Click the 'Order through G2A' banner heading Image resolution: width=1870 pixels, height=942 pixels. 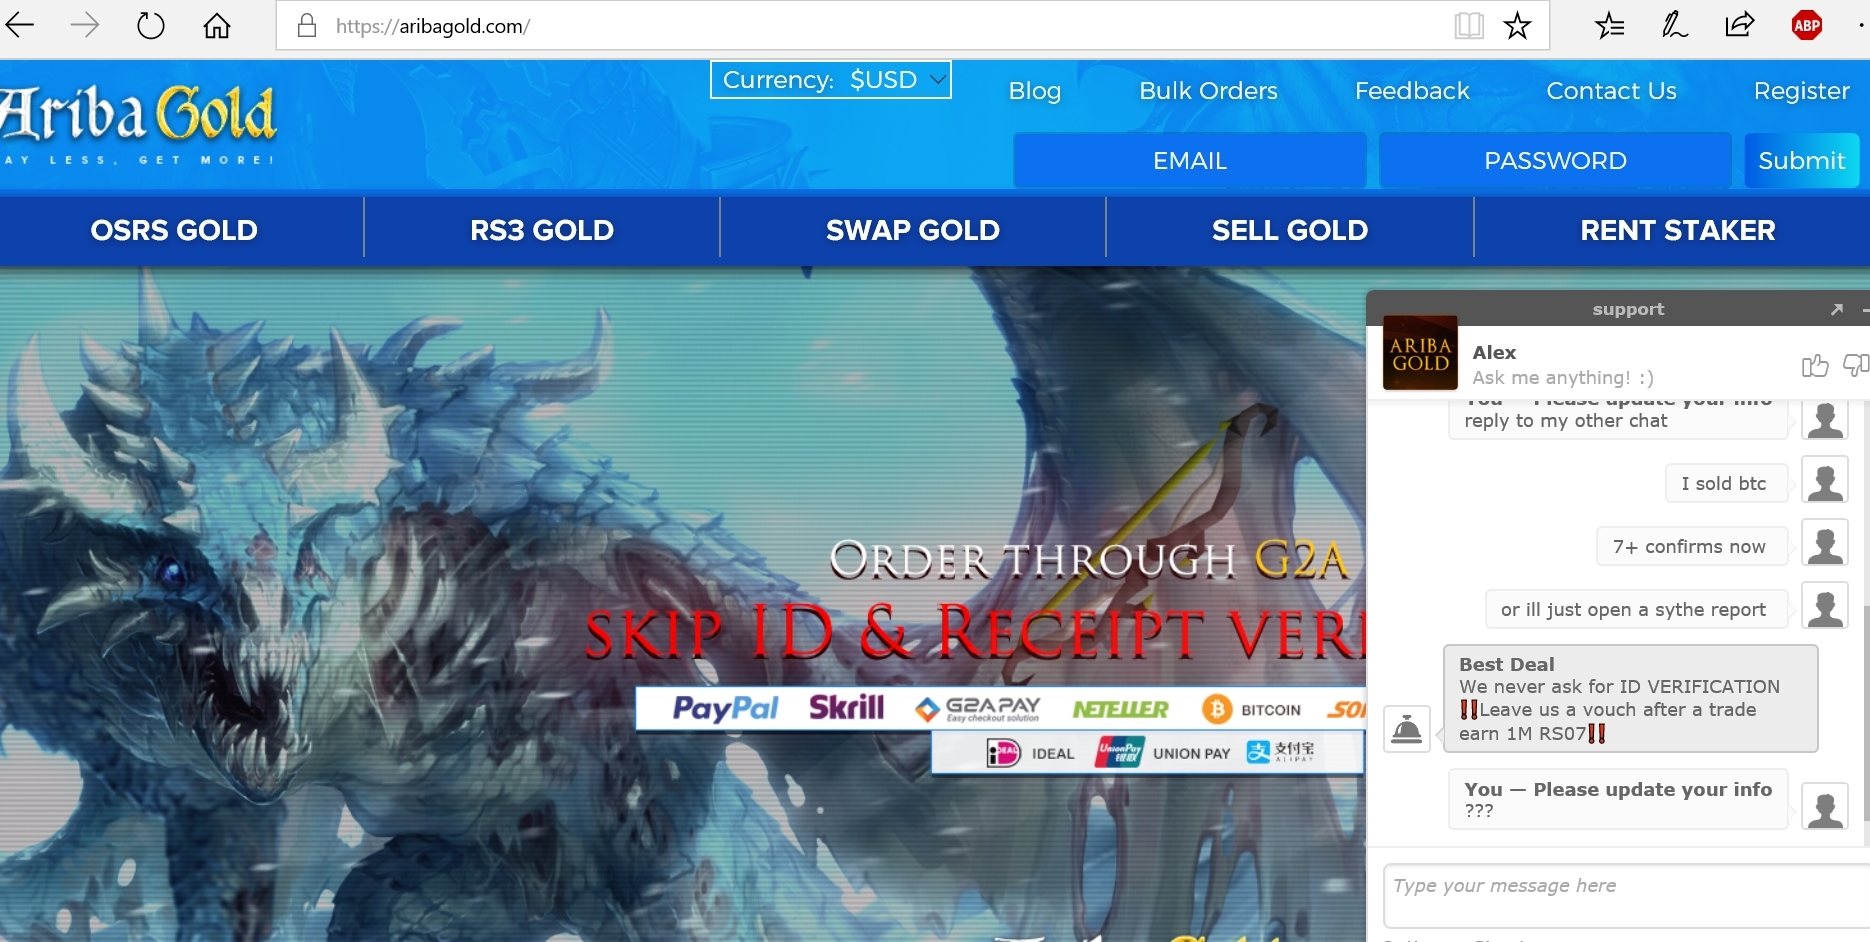point(1089,559)
